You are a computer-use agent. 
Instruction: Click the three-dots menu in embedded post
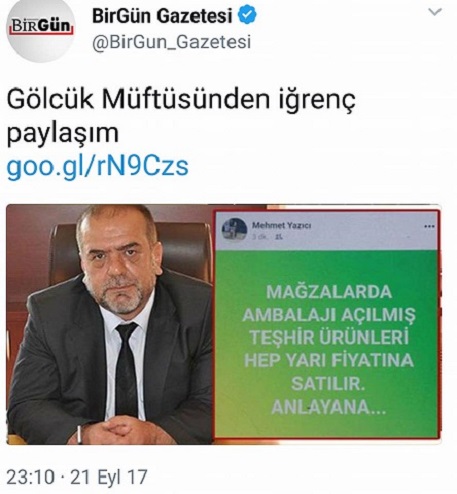coord(429,227)
